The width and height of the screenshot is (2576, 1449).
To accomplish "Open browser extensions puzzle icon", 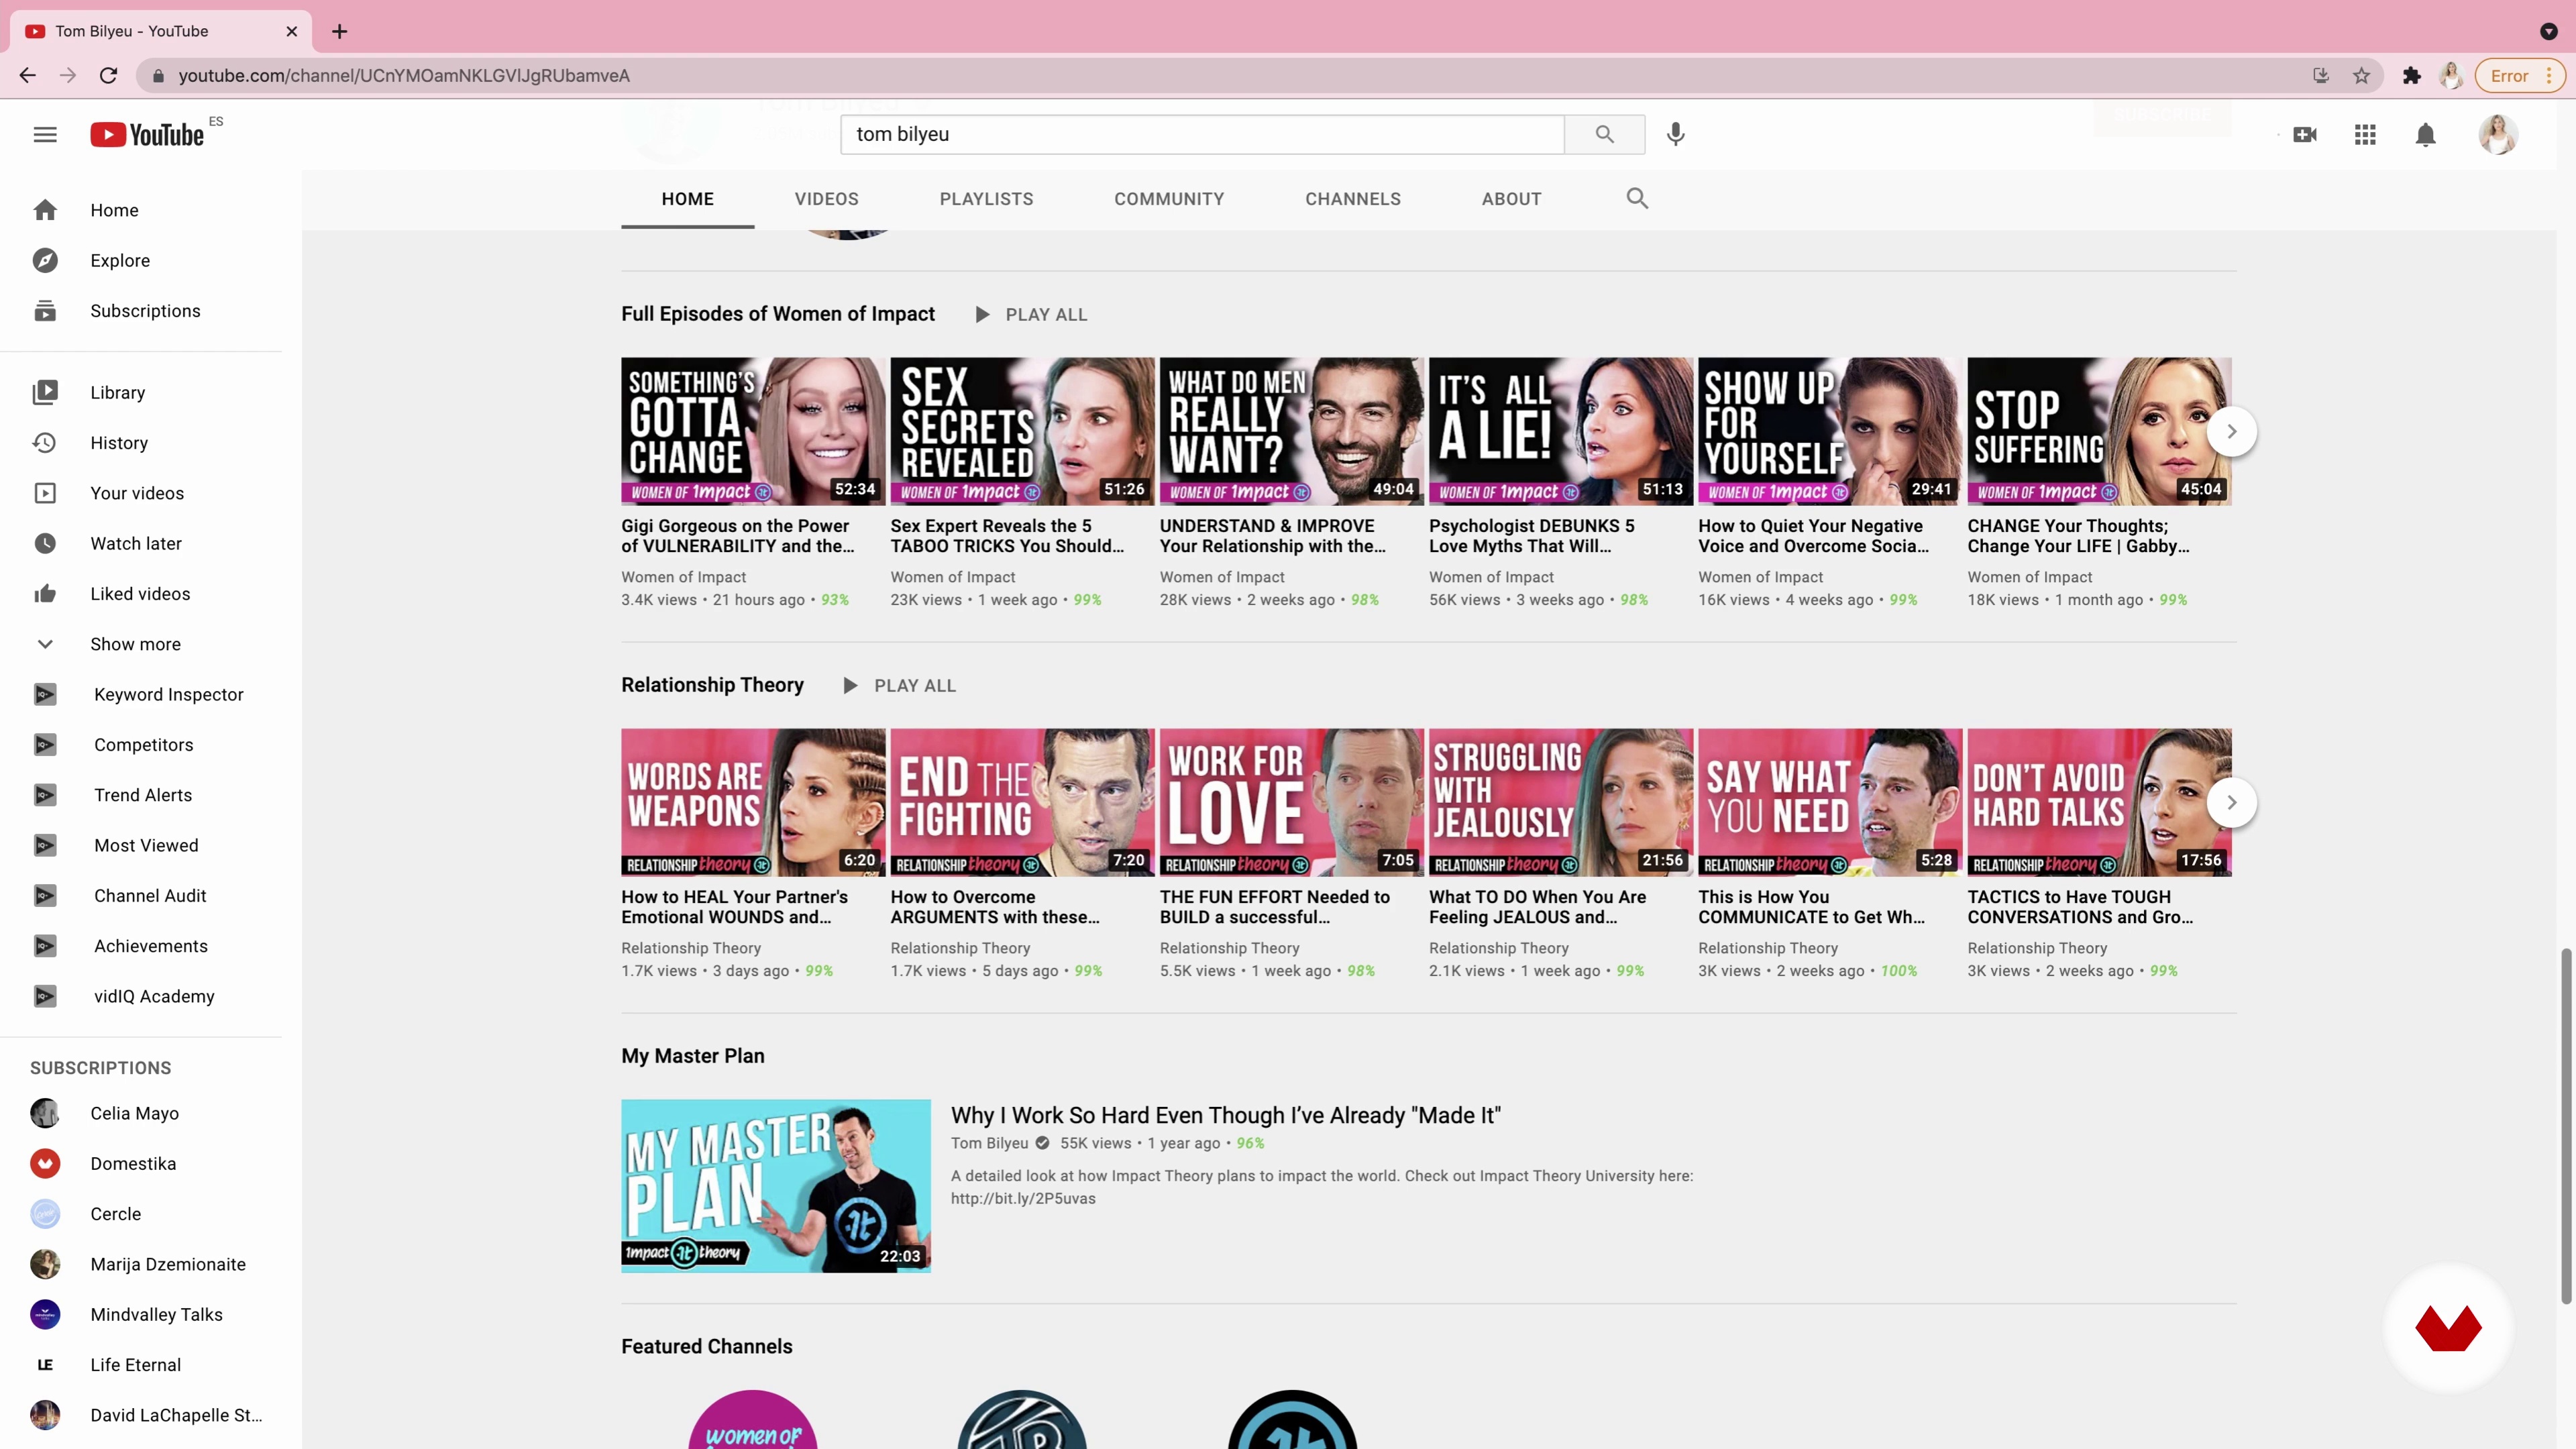I will click(2411, 76).
